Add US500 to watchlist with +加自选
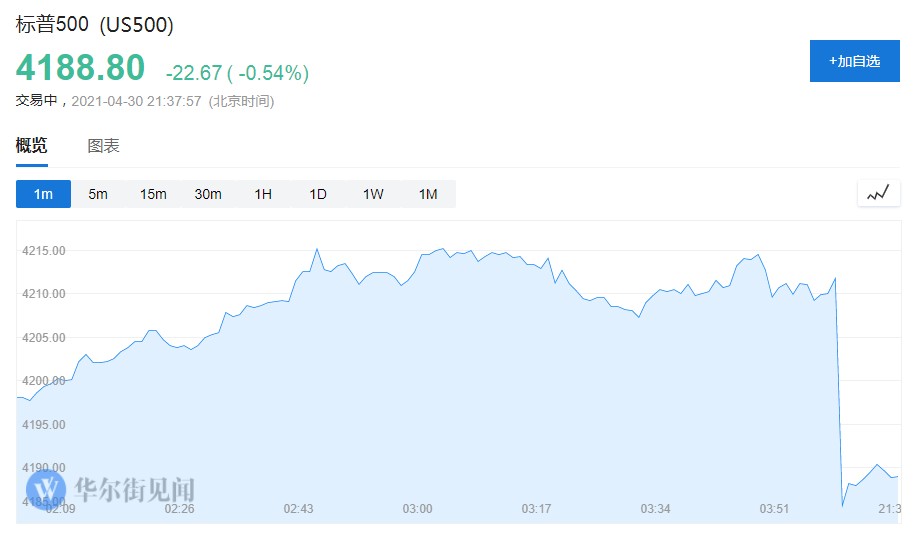 coord(854,61)
